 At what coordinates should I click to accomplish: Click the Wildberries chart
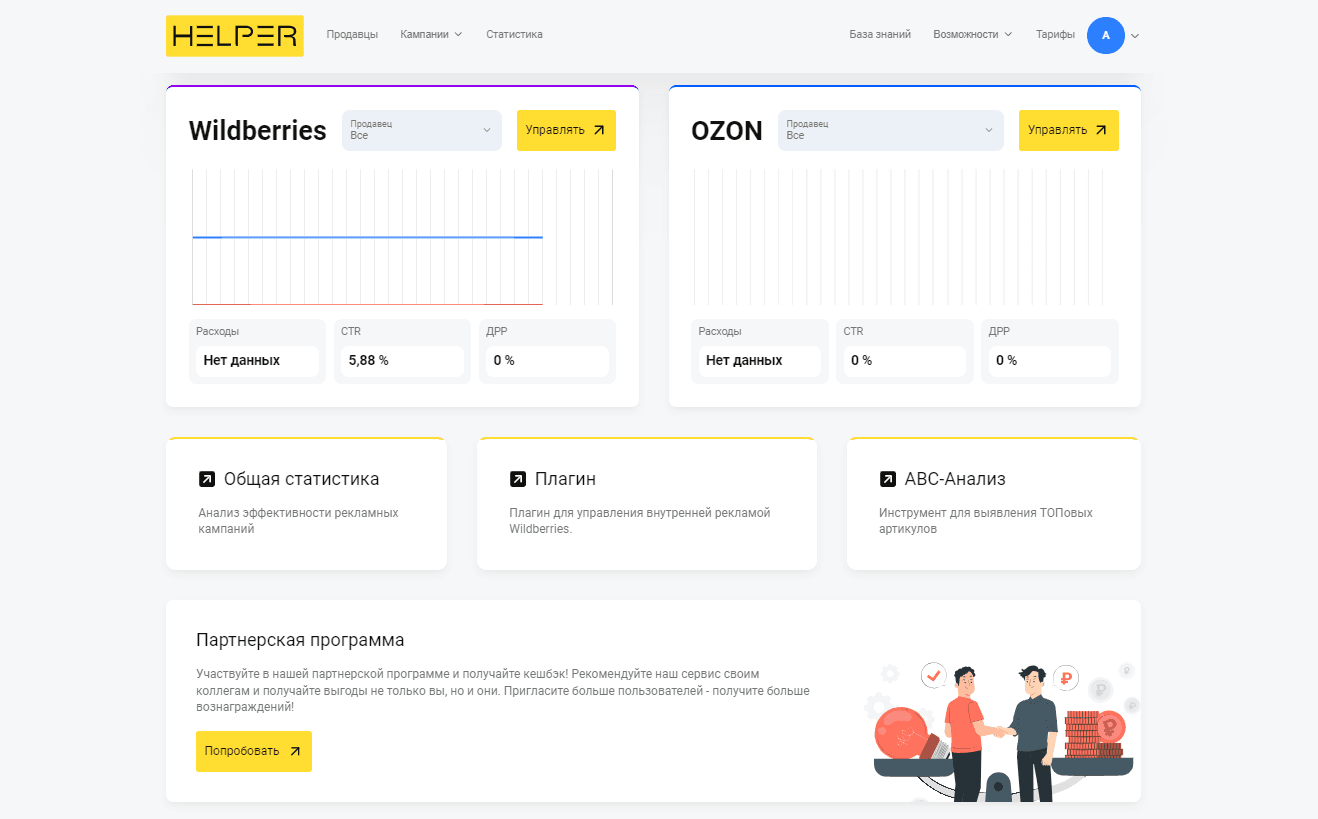[x=402, y=237]
